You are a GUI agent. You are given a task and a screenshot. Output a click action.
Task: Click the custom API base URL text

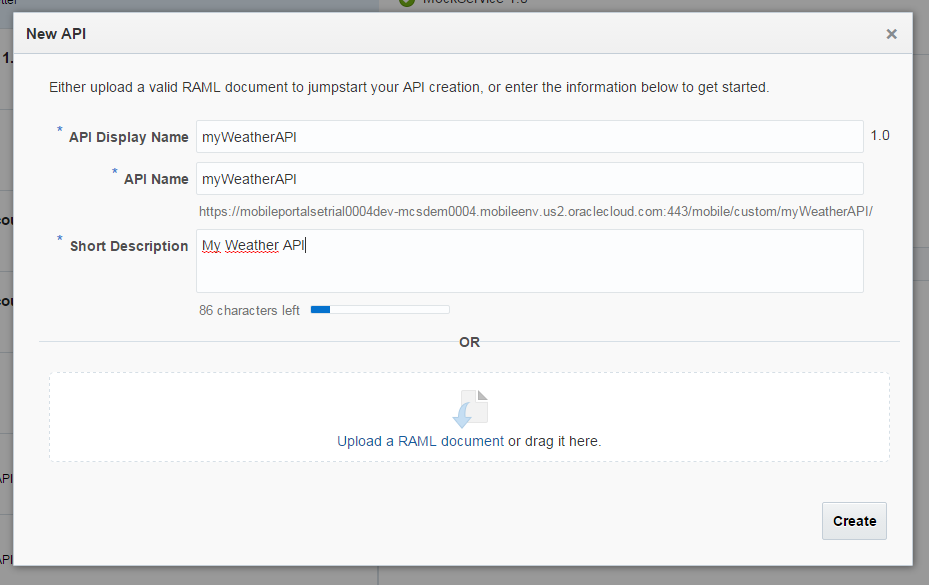(535, 211)
